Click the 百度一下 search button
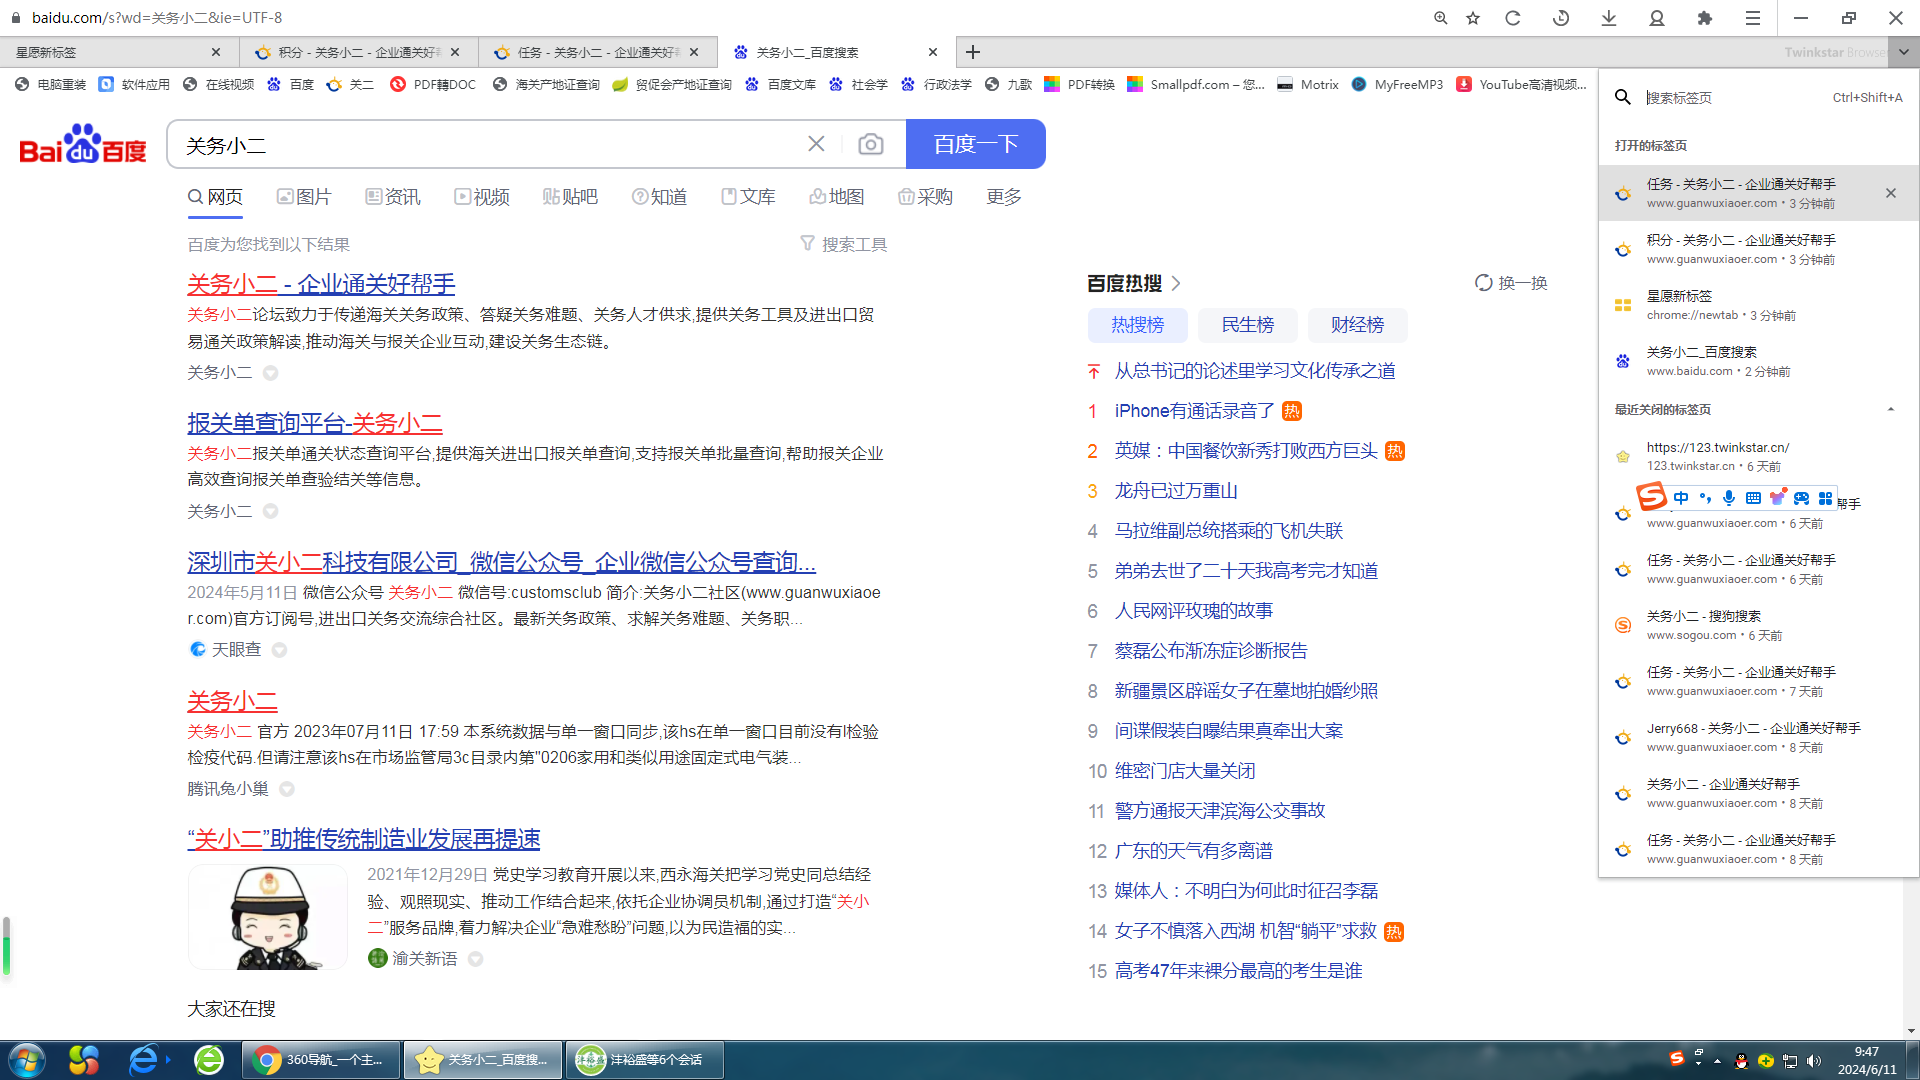 [976, 144]
